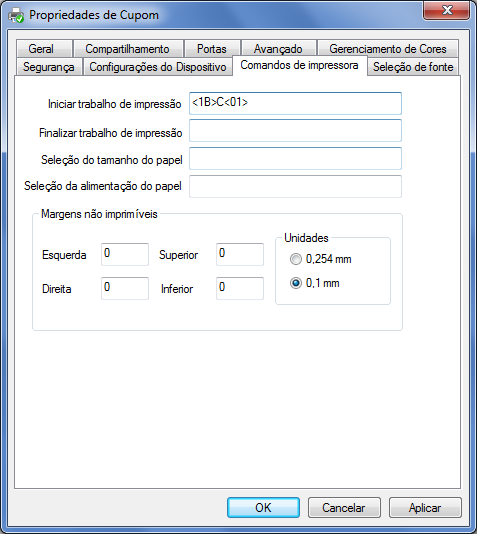This screenshot has height=534, width=477.
Task: Click the printer icon in title bar
Action: point(16,15)
